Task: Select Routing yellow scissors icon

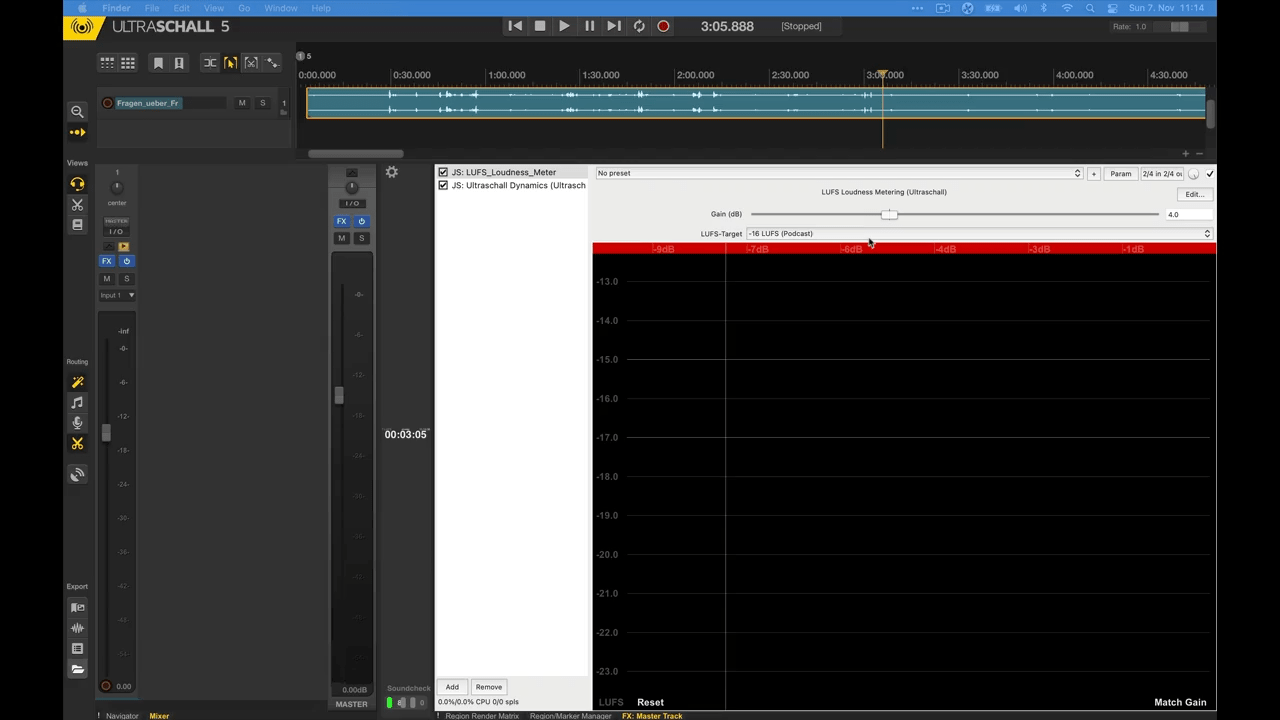Action: click(x=77, y=443)
